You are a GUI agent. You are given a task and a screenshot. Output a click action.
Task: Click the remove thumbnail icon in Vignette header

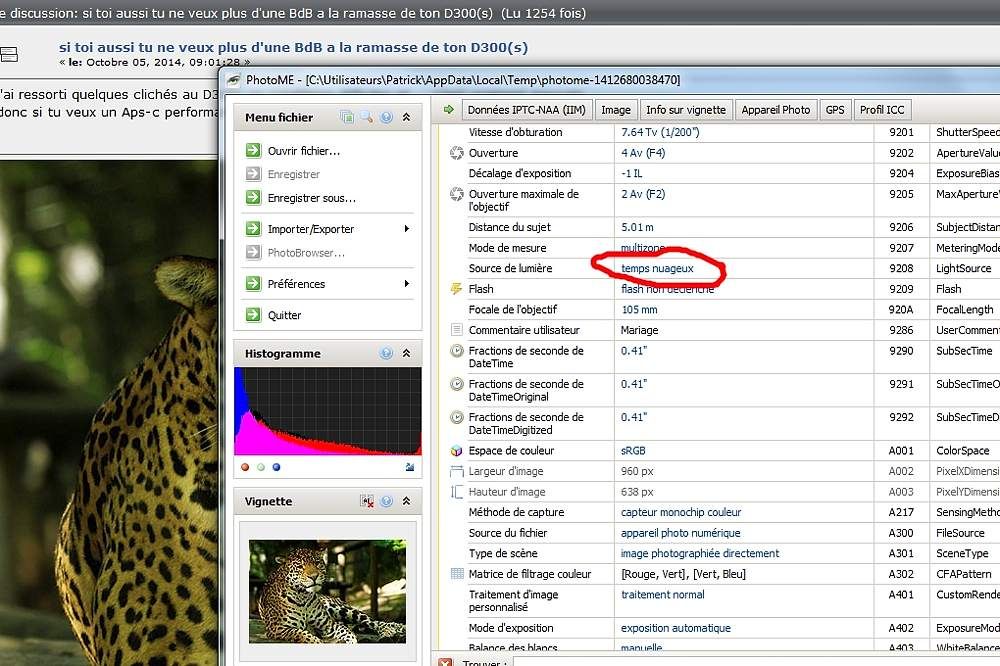[x=367, y=501]
